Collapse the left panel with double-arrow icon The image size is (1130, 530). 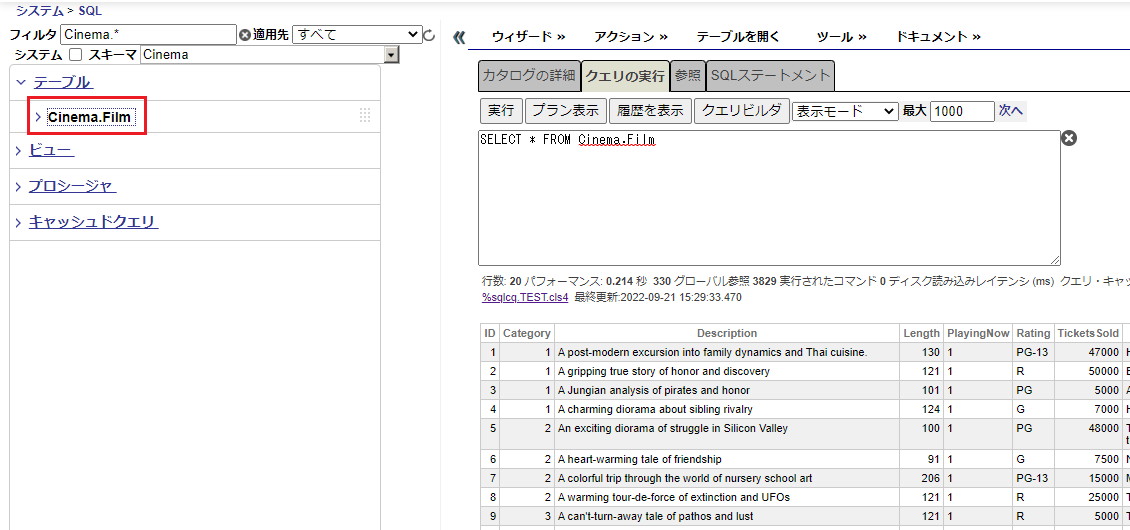tap(459, 37)
